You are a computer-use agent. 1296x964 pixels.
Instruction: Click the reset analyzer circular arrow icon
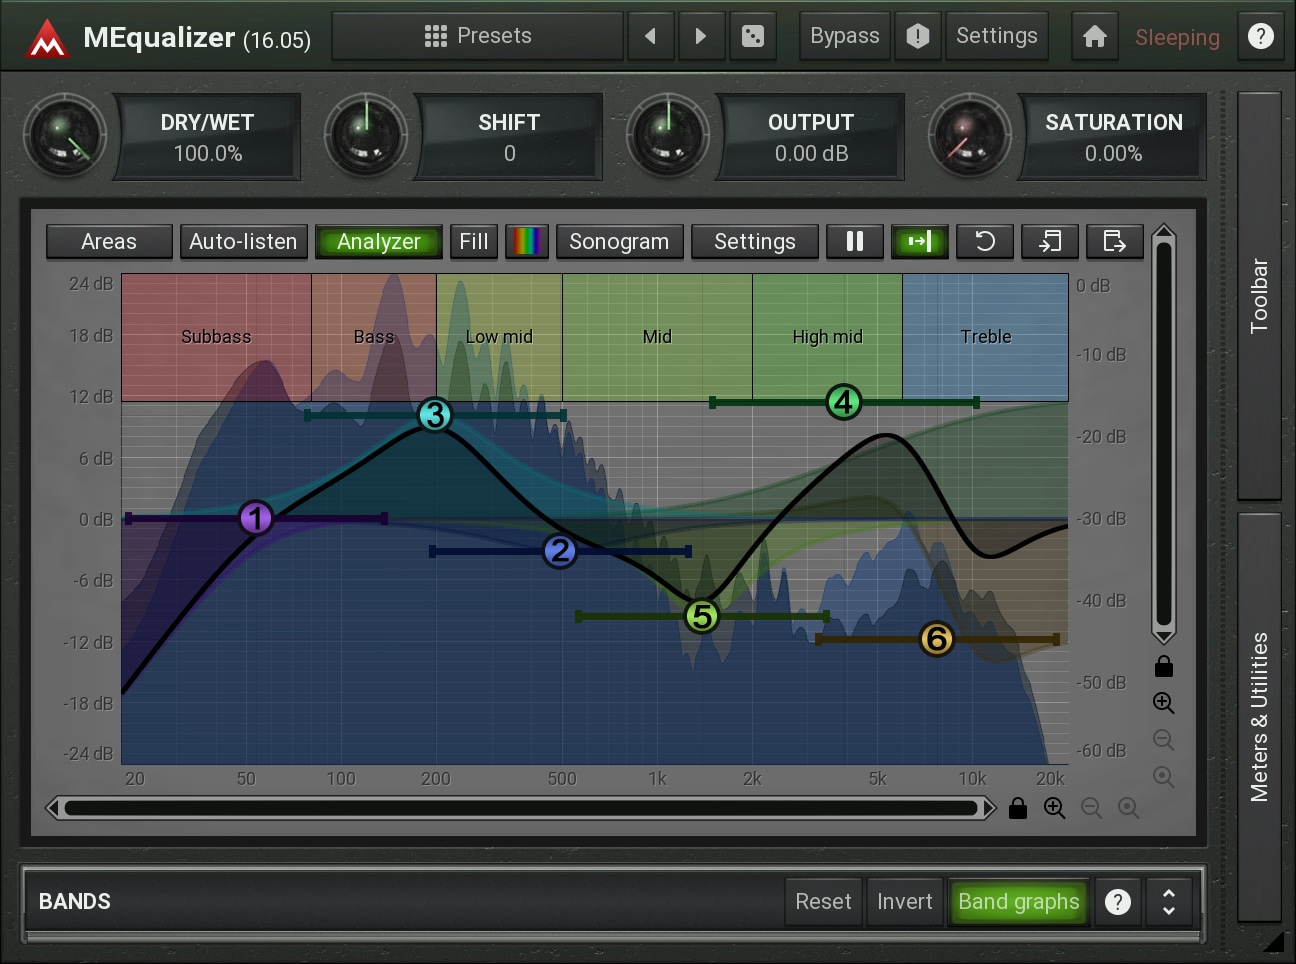pos(985,241)
